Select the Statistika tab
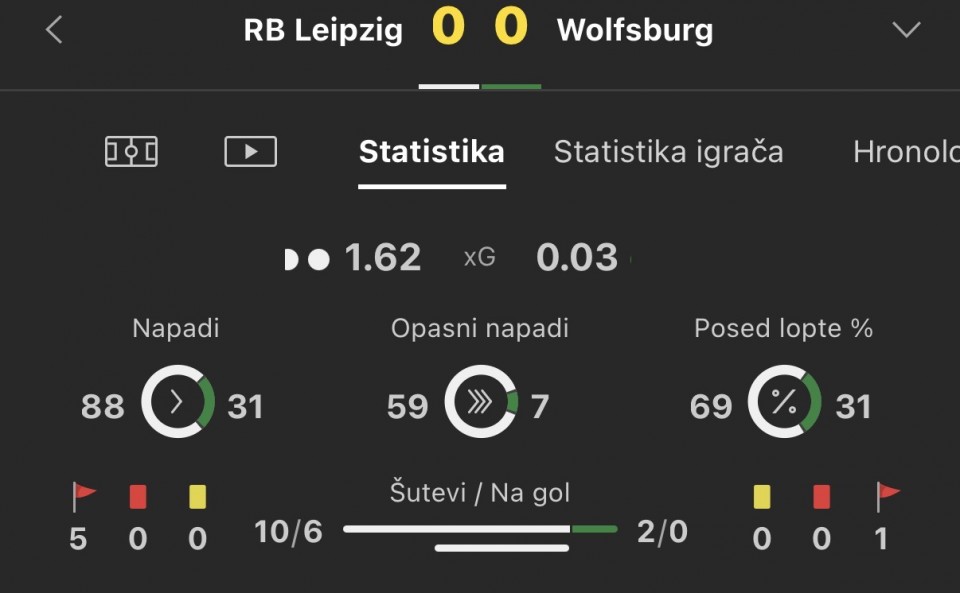 click(x=431, y=152)
